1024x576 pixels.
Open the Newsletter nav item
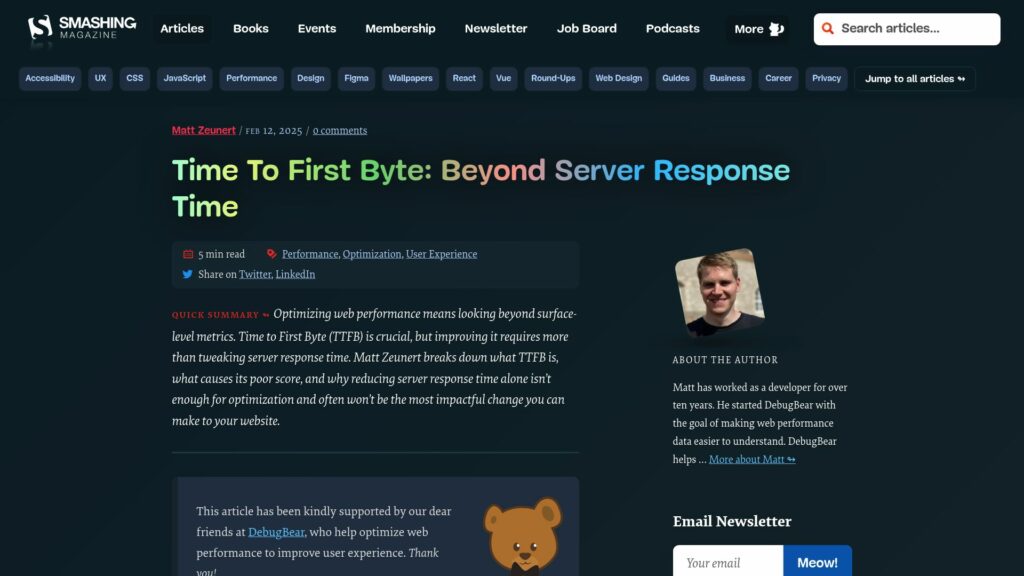(496, 29)
